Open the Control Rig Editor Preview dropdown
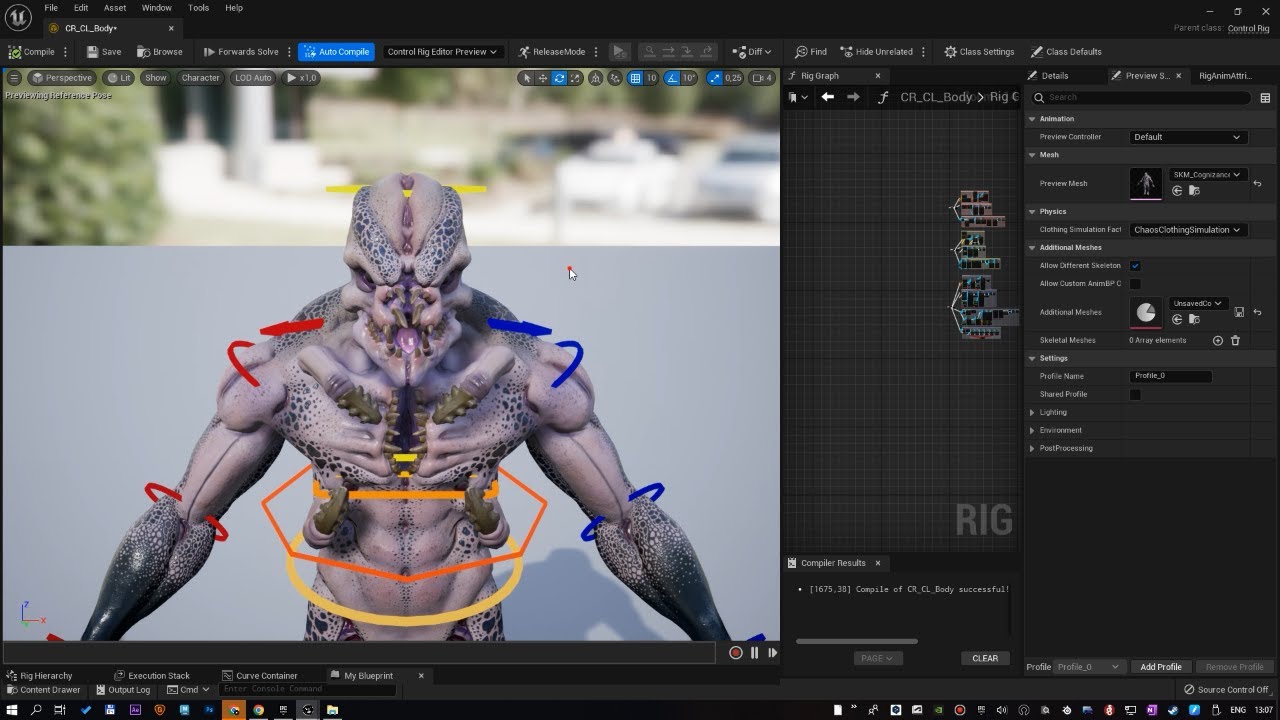Image resolution: width=1280 pixels, height=720 pixels. pos(442,52)
